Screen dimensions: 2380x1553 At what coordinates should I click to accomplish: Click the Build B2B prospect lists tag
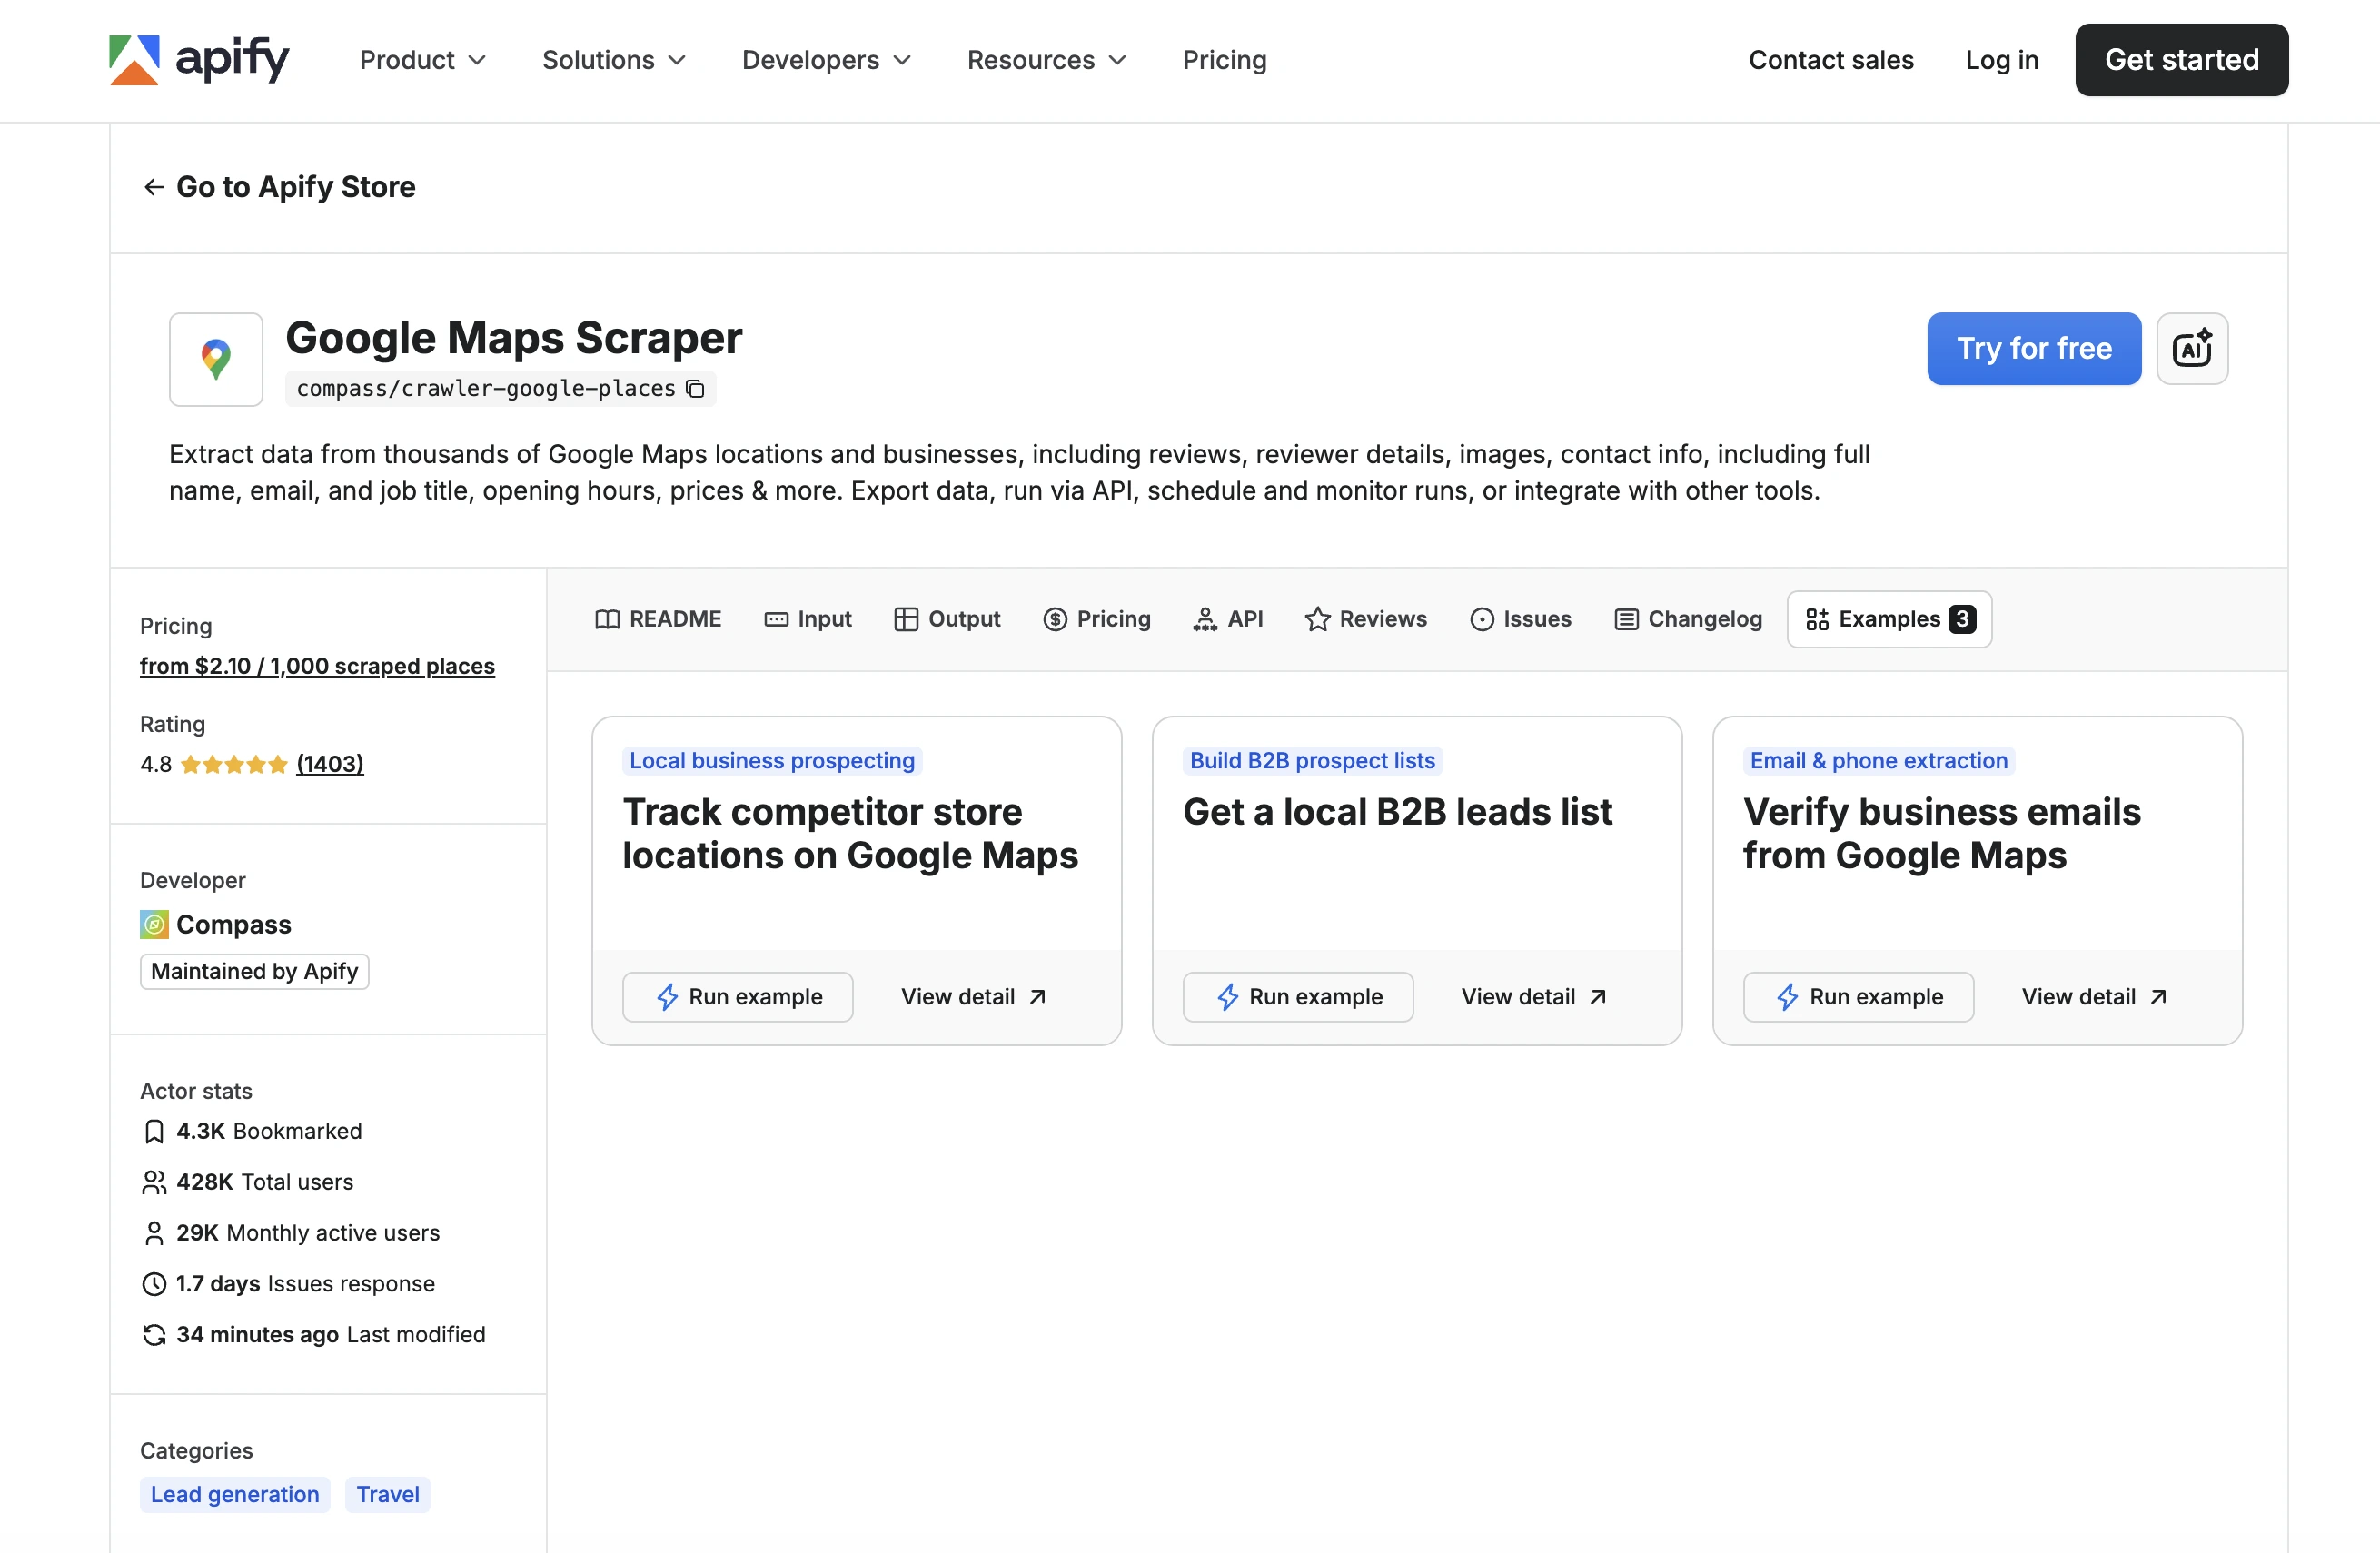(1312, 761)
